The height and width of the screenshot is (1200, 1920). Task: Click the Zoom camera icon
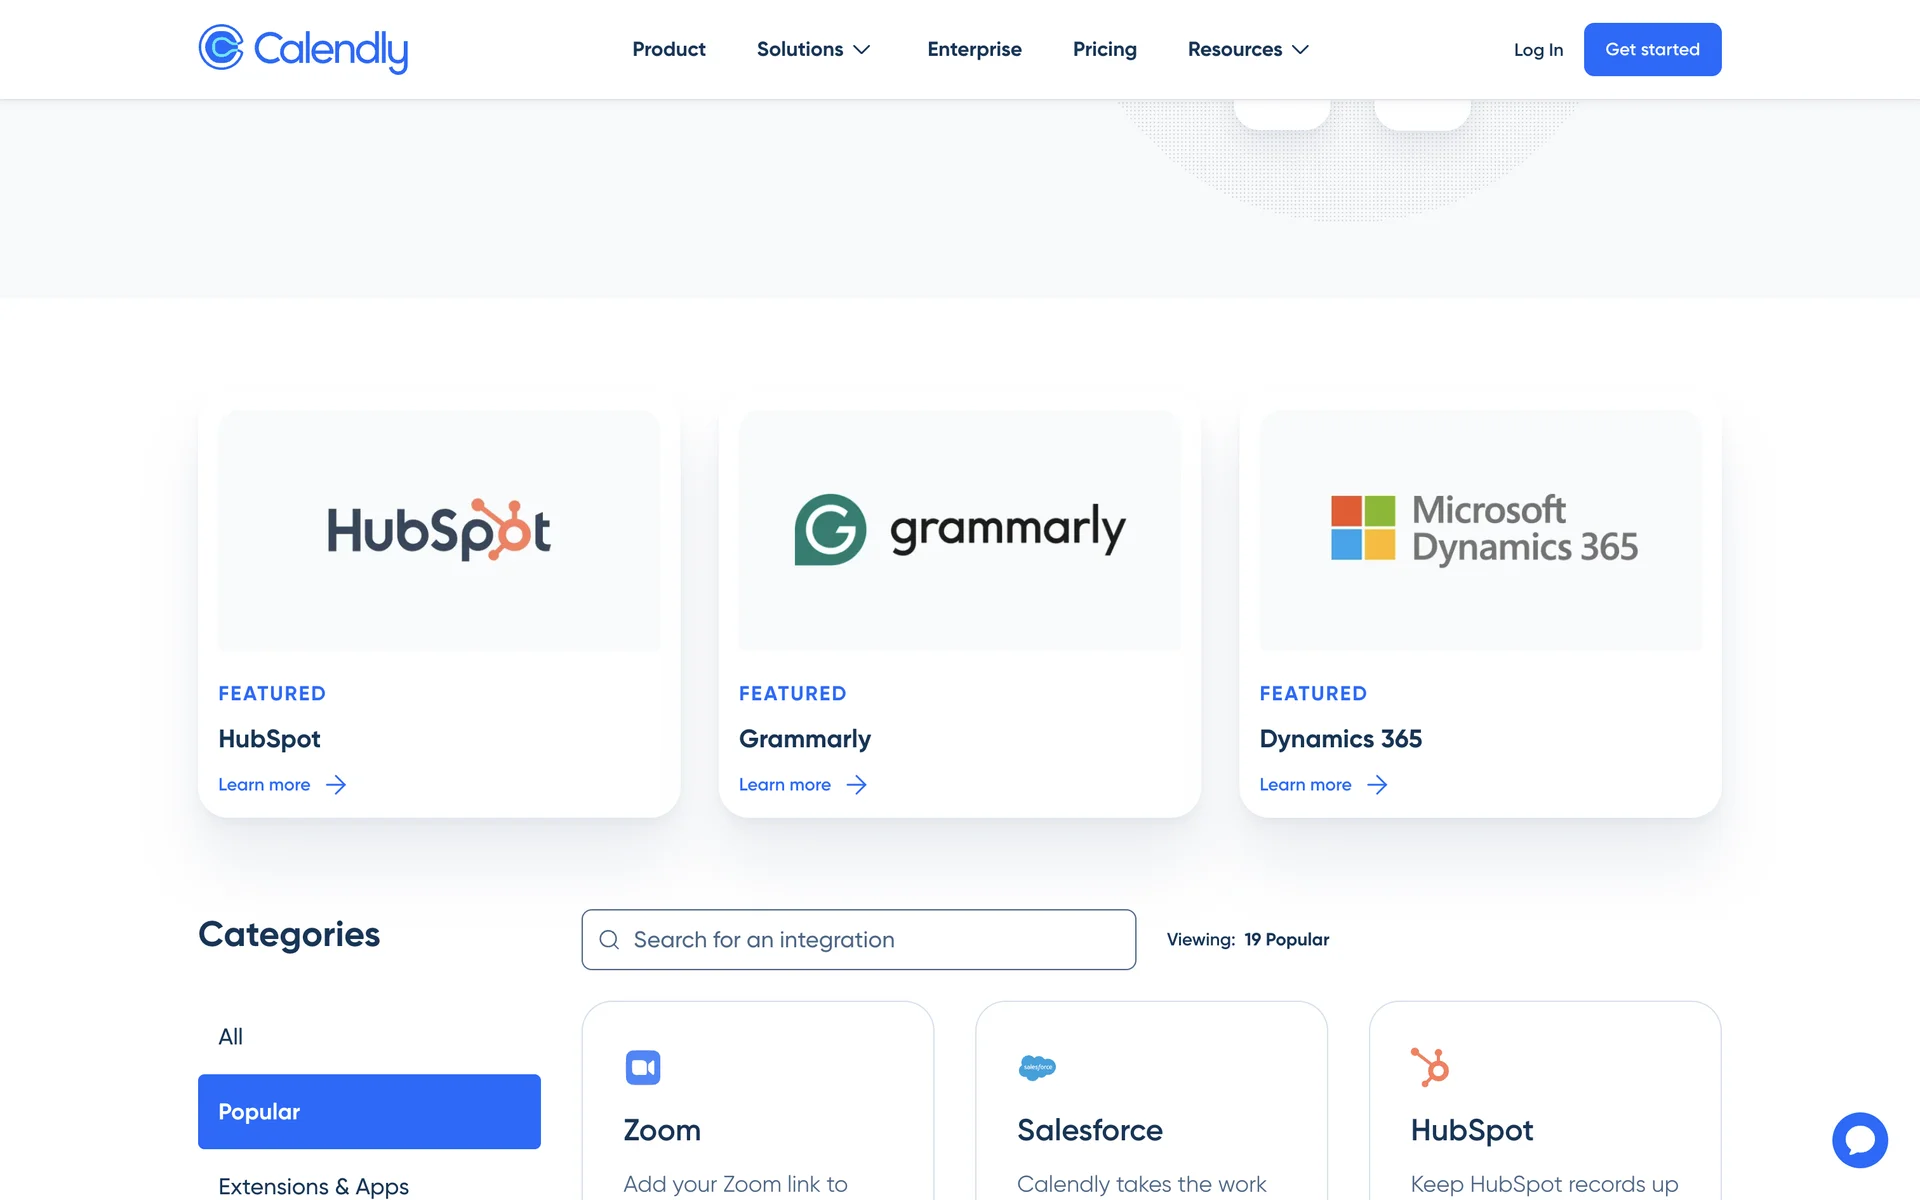(643, 1067)
